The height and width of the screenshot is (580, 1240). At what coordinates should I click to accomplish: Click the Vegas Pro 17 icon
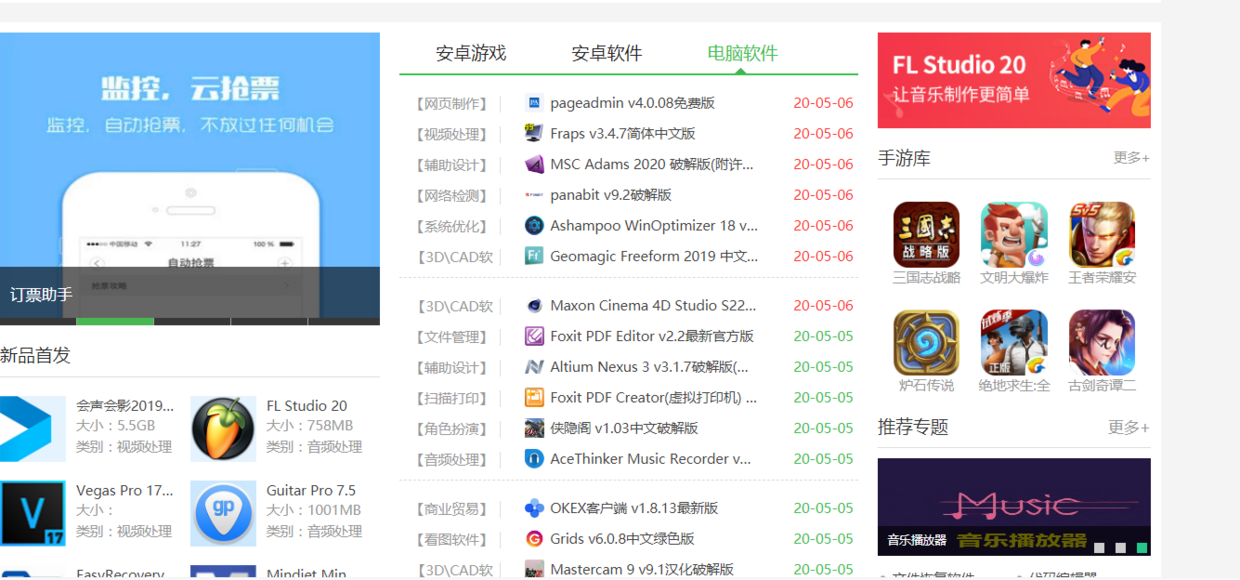[x=33, y=513]
